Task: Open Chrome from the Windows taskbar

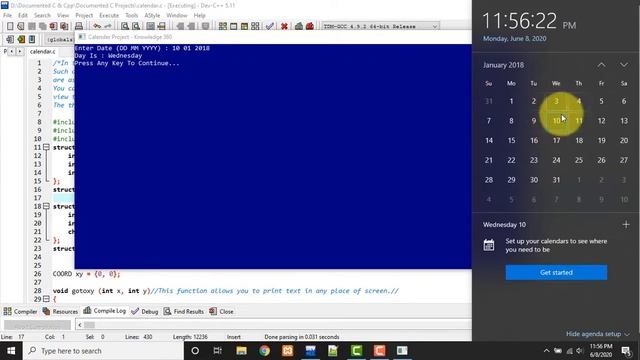Action: 264,351
